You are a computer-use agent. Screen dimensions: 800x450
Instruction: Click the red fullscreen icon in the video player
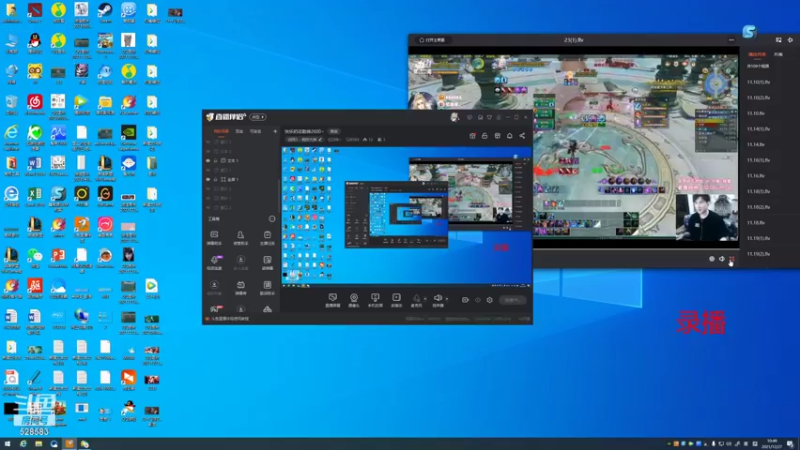pyautogui.click(x=732, y=259)
